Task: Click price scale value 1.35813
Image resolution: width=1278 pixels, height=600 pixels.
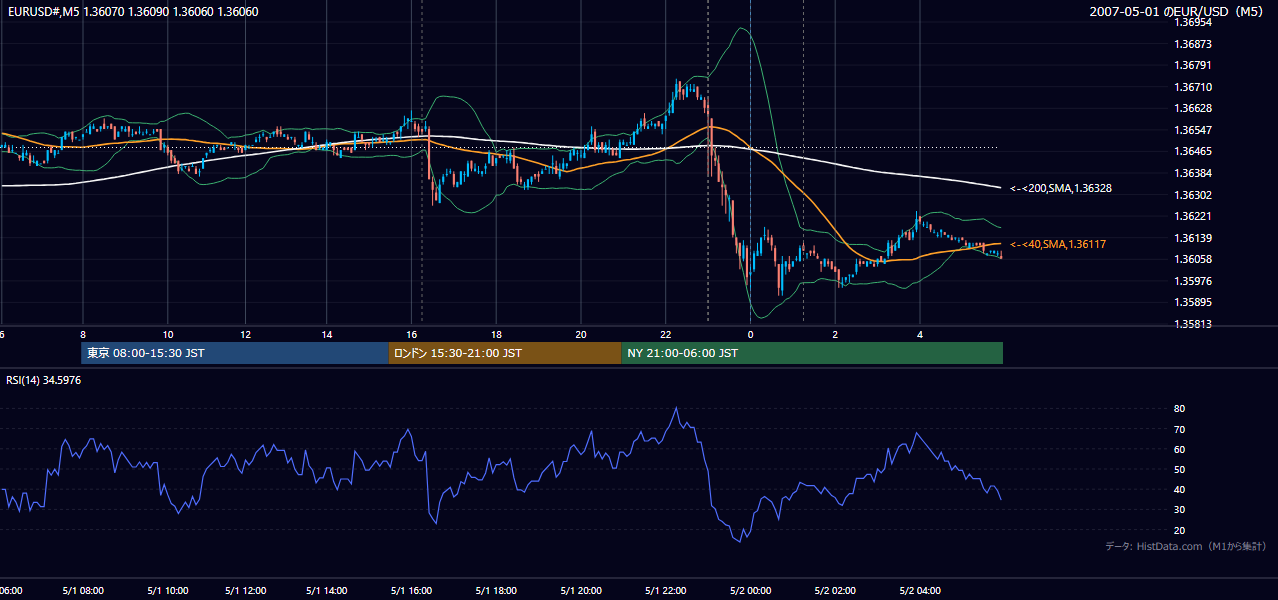Action: [x=1193, y=324]
